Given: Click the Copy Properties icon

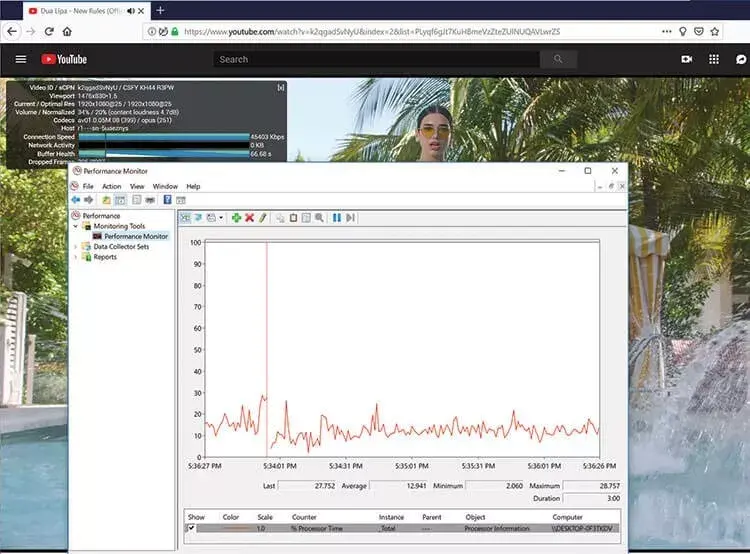Looking at the screenshot, I should (280, 218).
